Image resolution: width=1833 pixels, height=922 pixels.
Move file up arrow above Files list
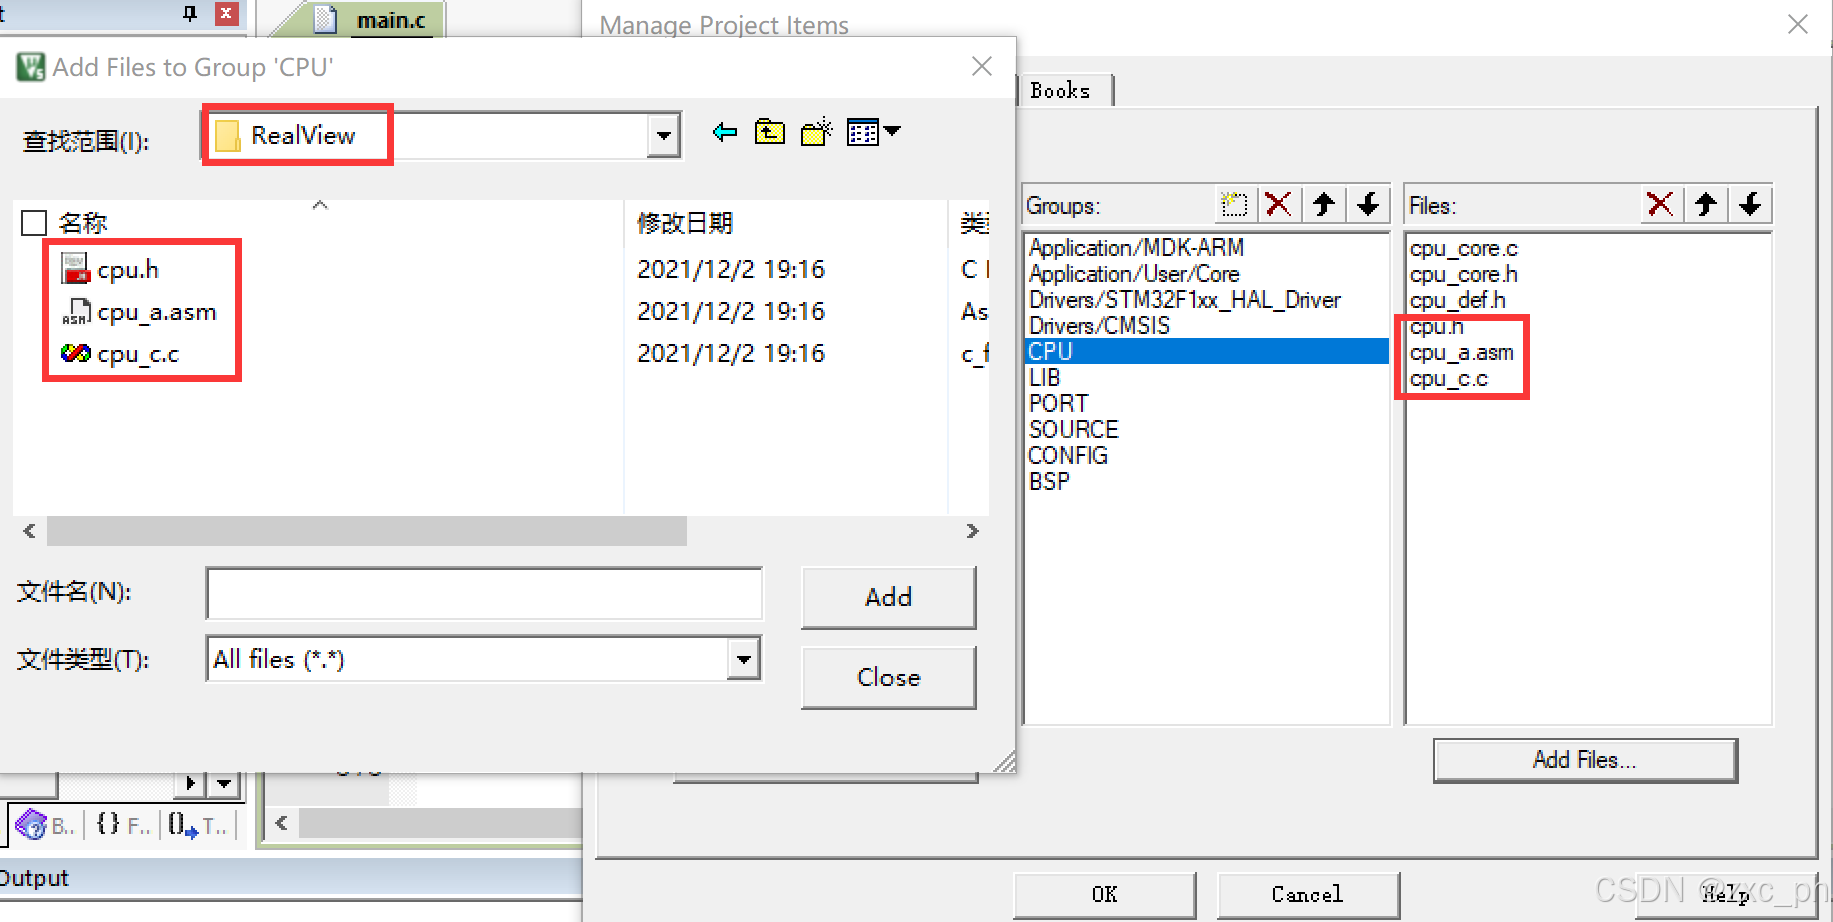[x=1706, y=205]
